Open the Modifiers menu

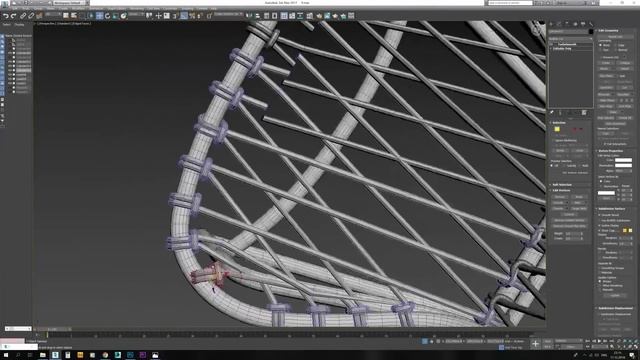pos(79,8)
